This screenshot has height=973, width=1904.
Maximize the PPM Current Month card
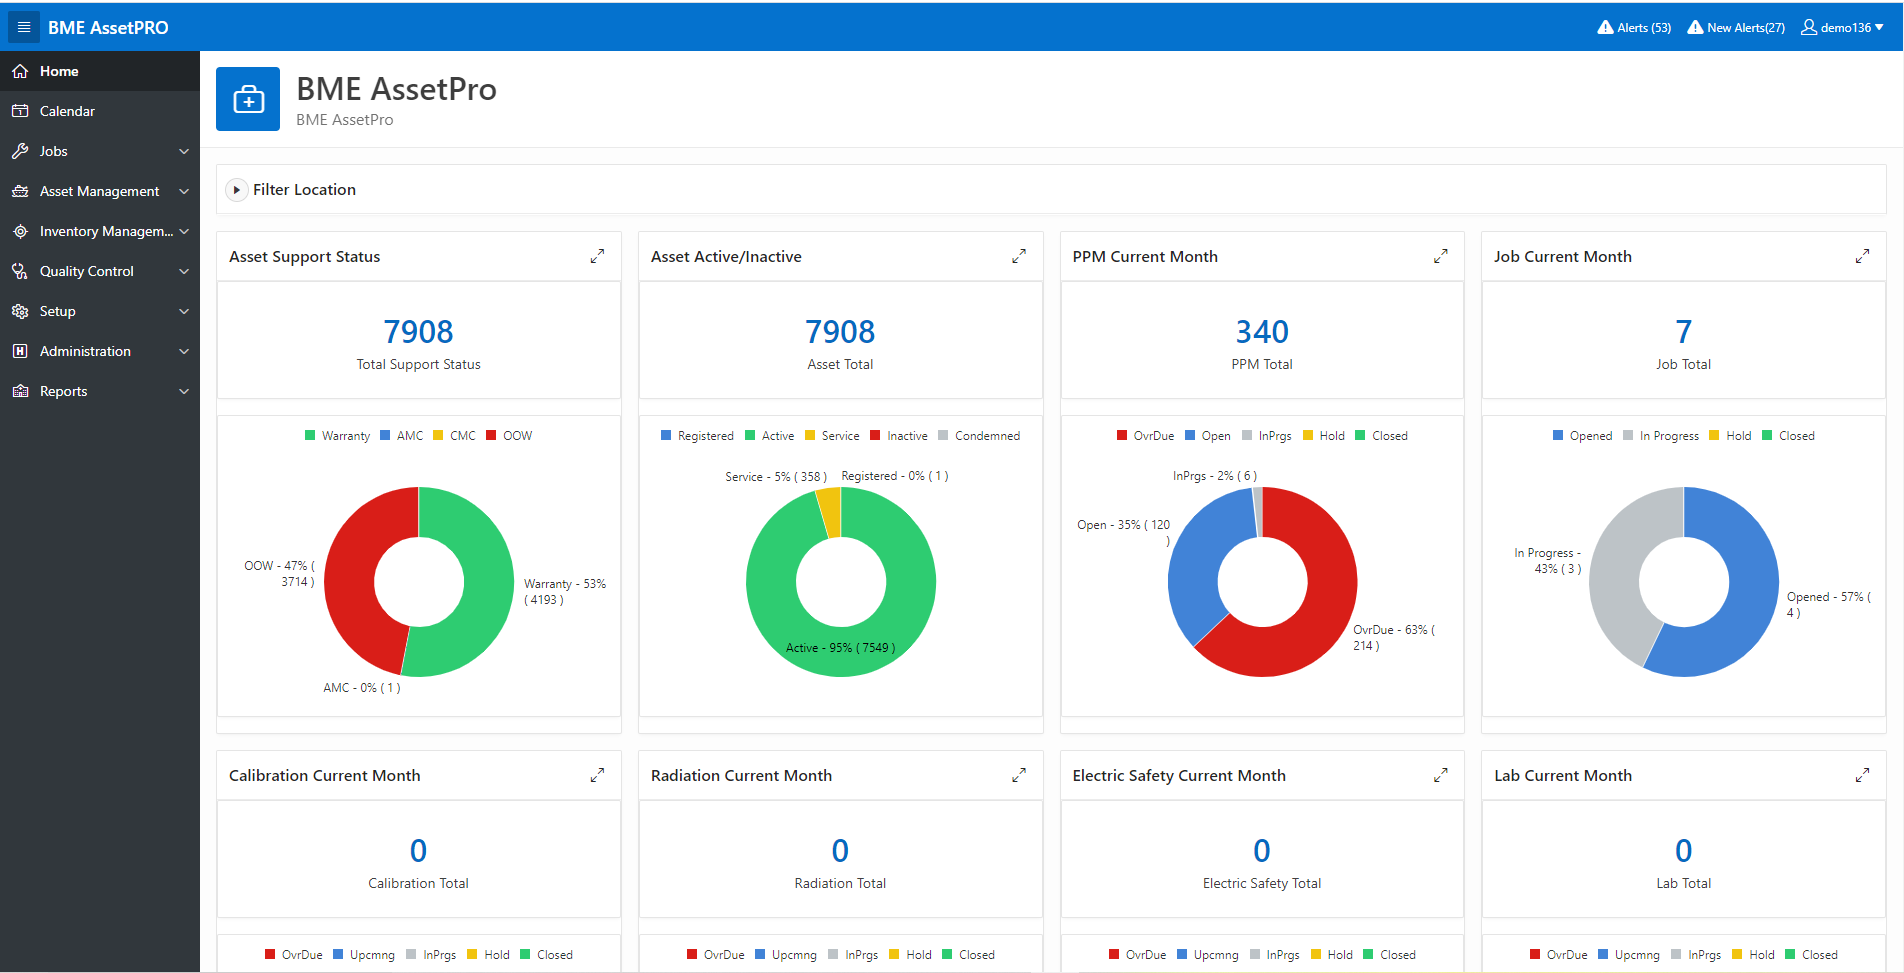(1441, 256)
